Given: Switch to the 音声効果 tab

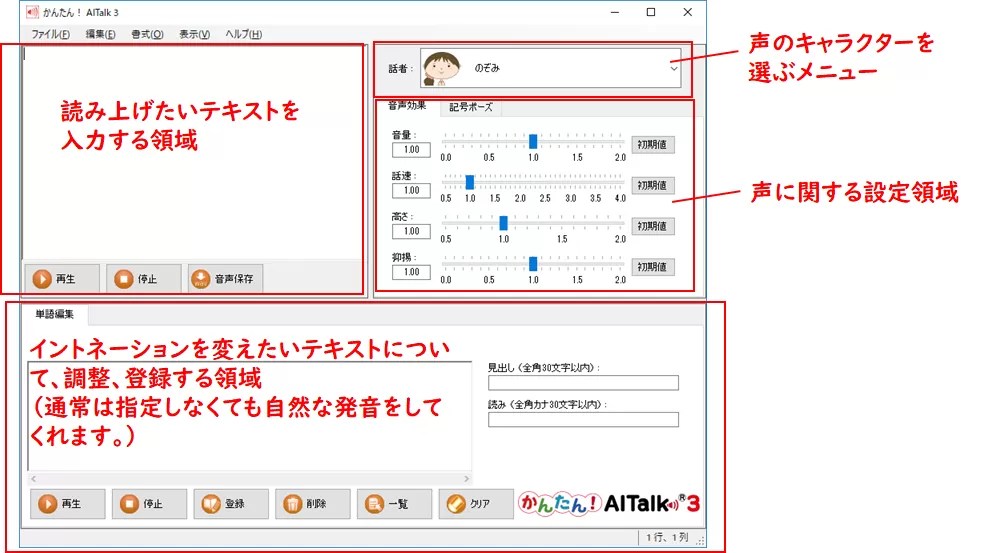Looking at the screenshot, I should click(x=407, y=106).
